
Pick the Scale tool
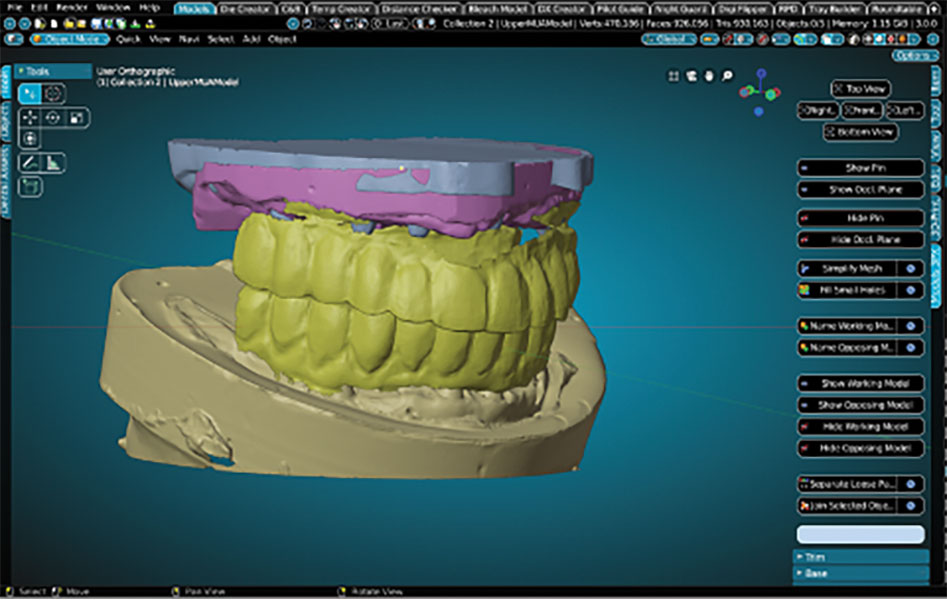point(77,117)
